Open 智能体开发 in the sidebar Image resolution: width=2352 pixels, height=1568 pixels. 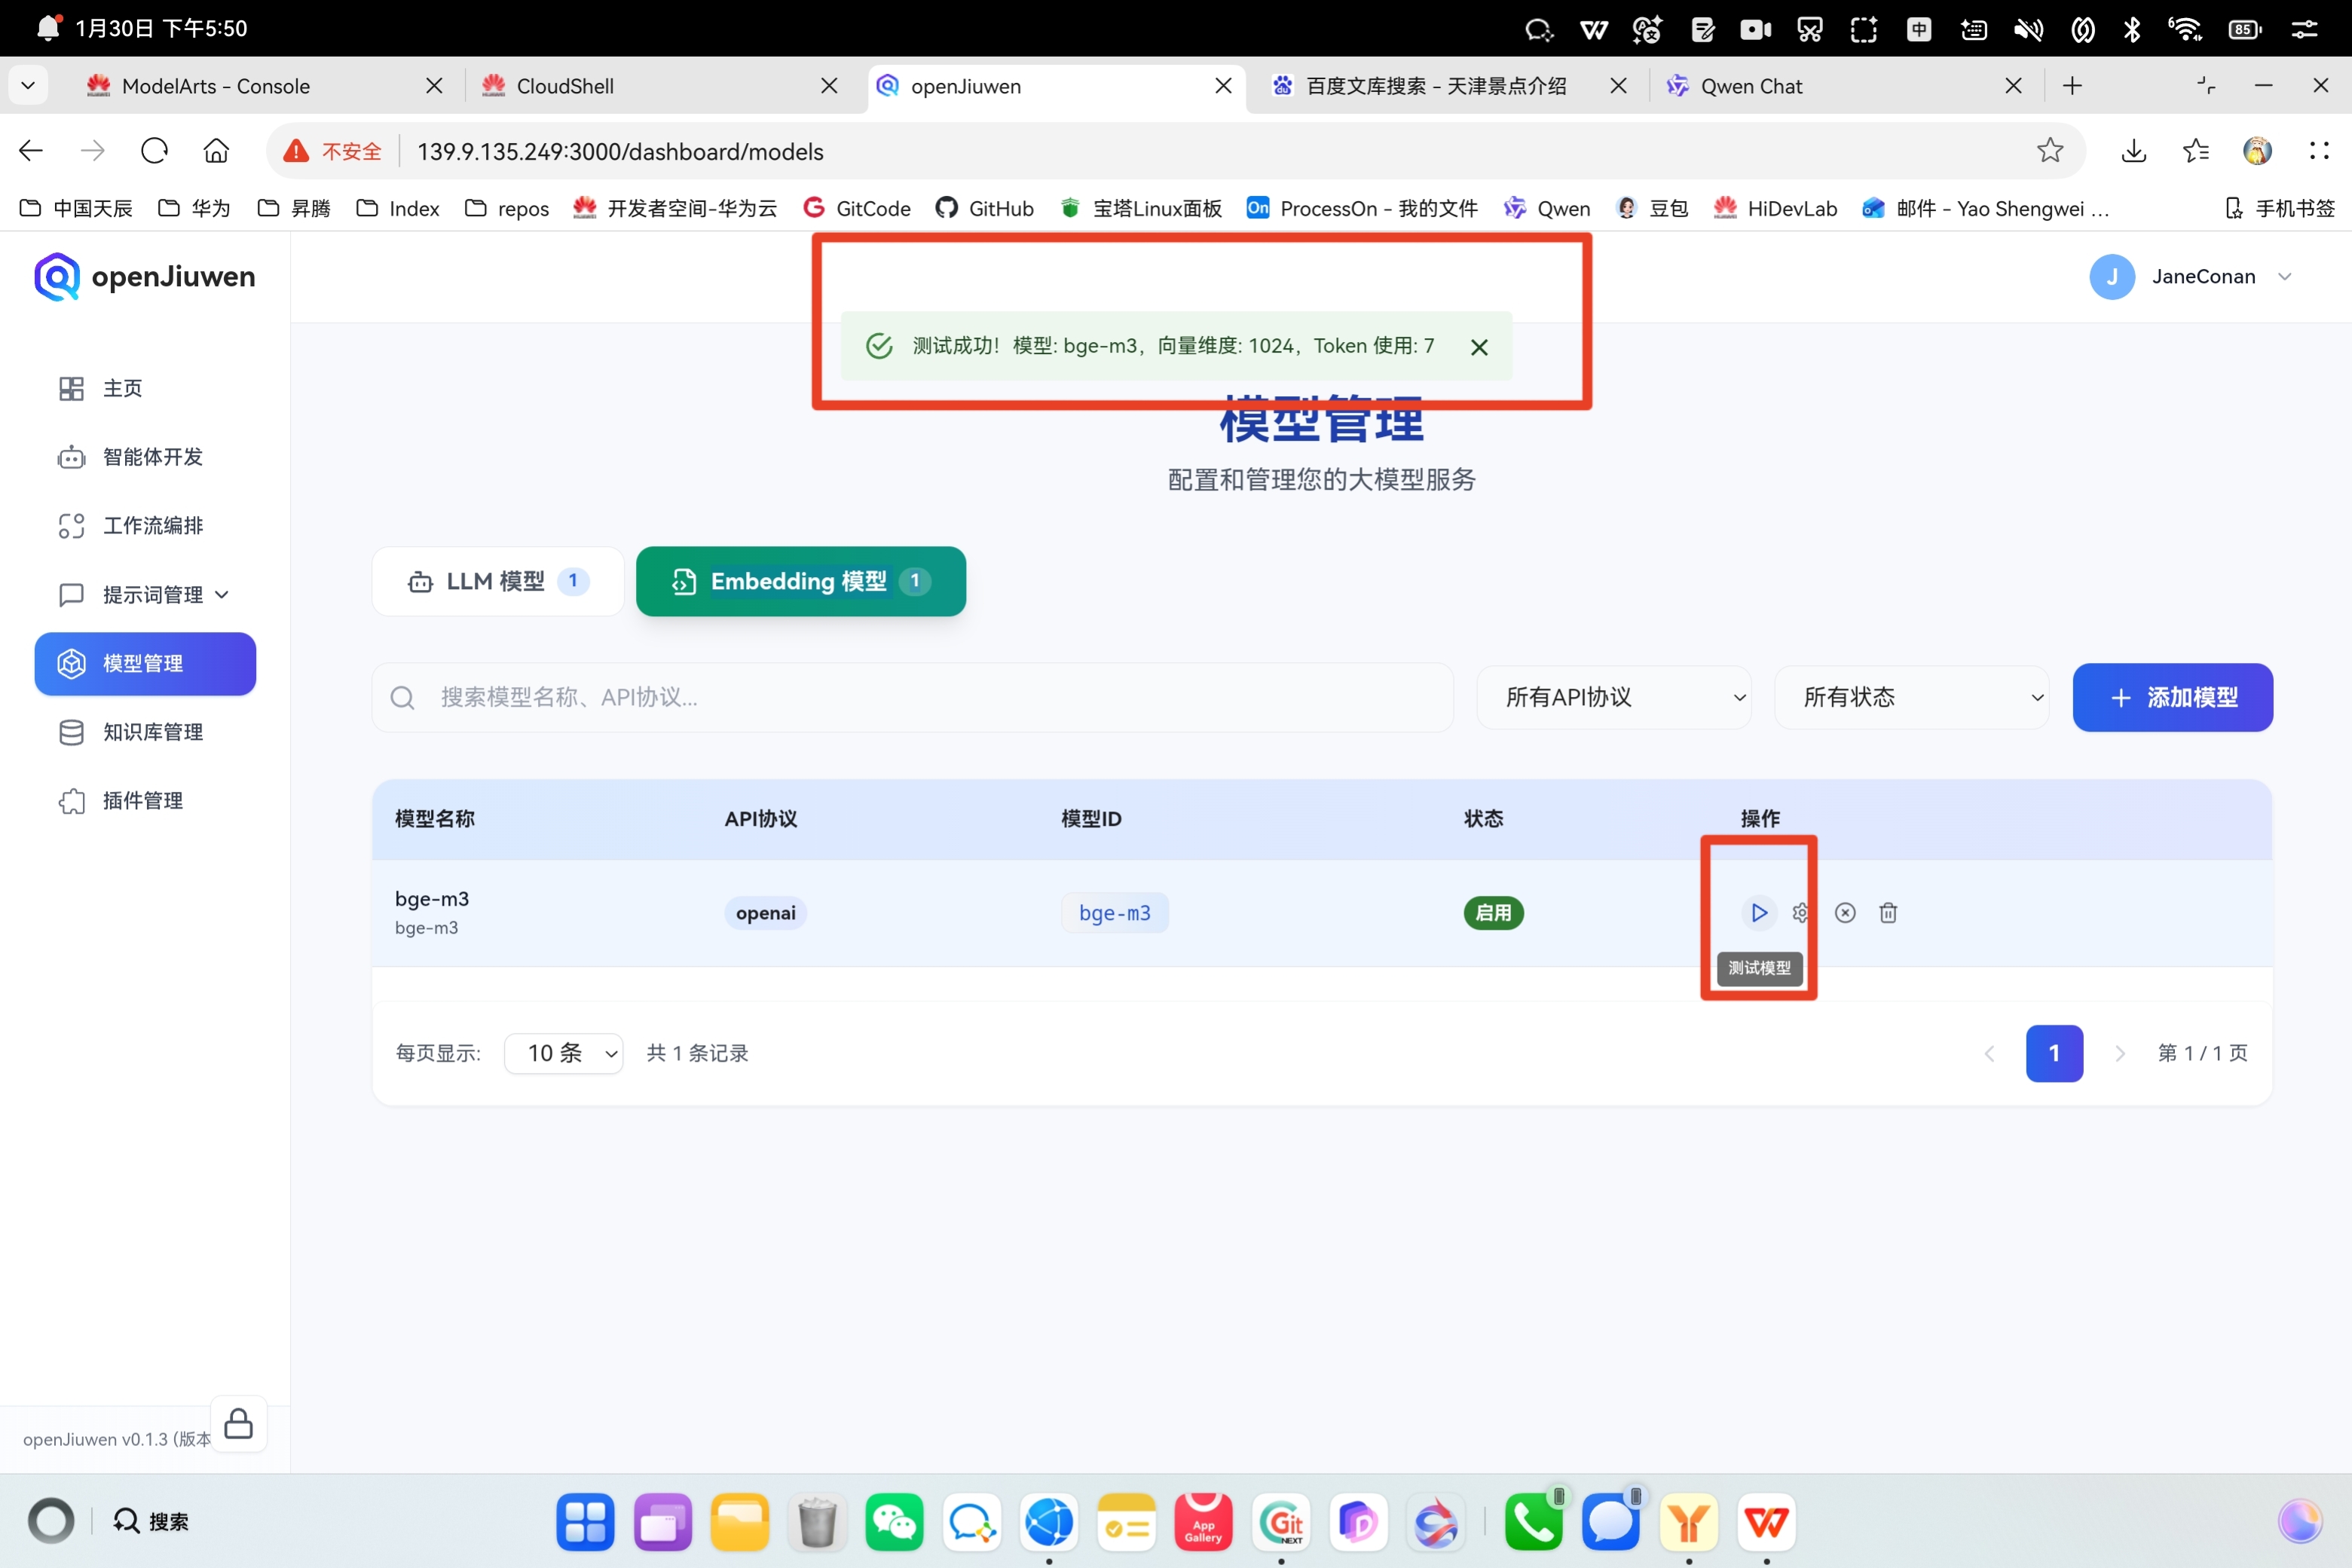(152, 457)
